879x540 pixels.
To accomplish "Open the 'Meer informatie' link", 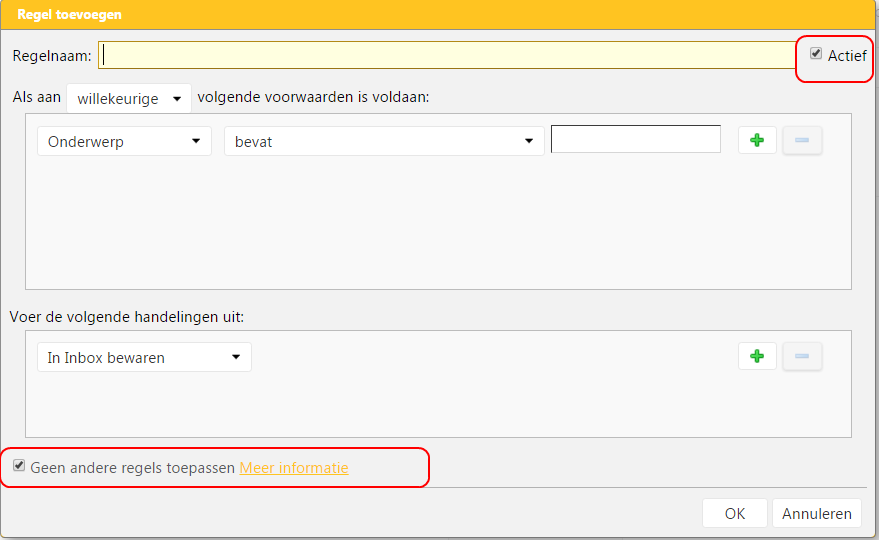I will [x=294, y=467].
